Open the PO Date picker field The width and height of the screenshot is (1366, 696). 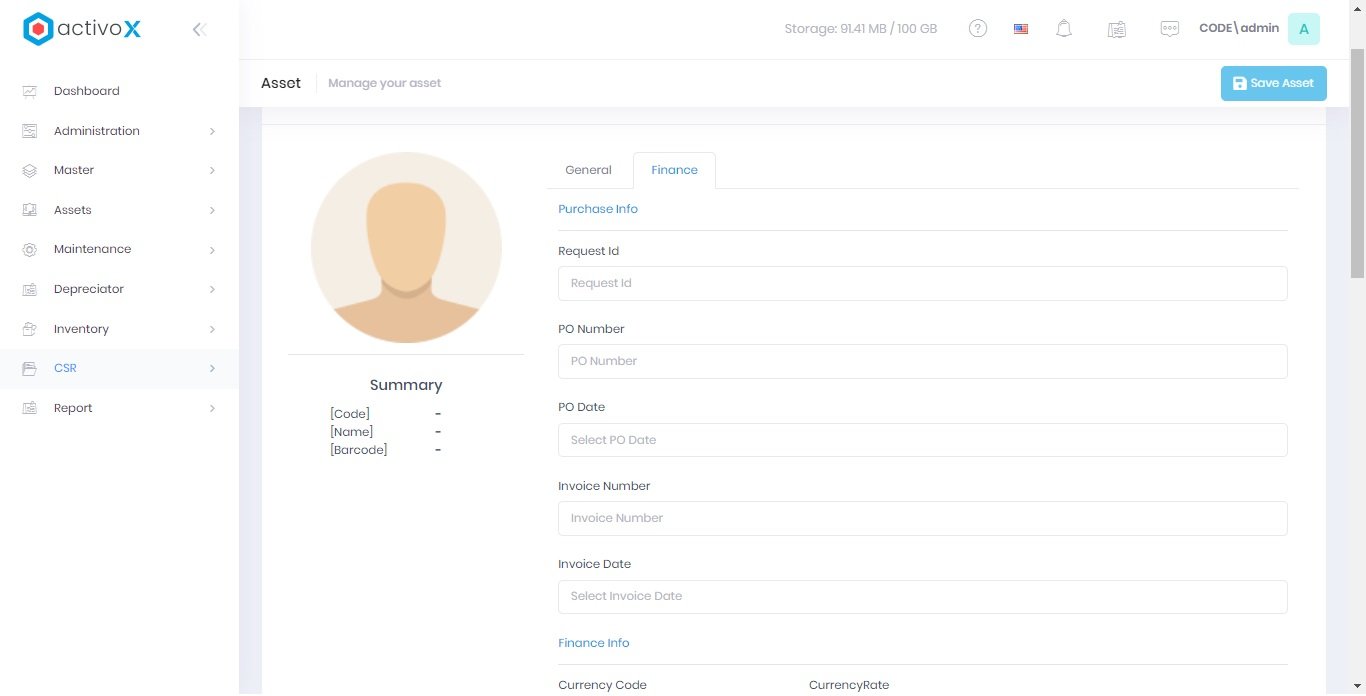pos(922,440)
